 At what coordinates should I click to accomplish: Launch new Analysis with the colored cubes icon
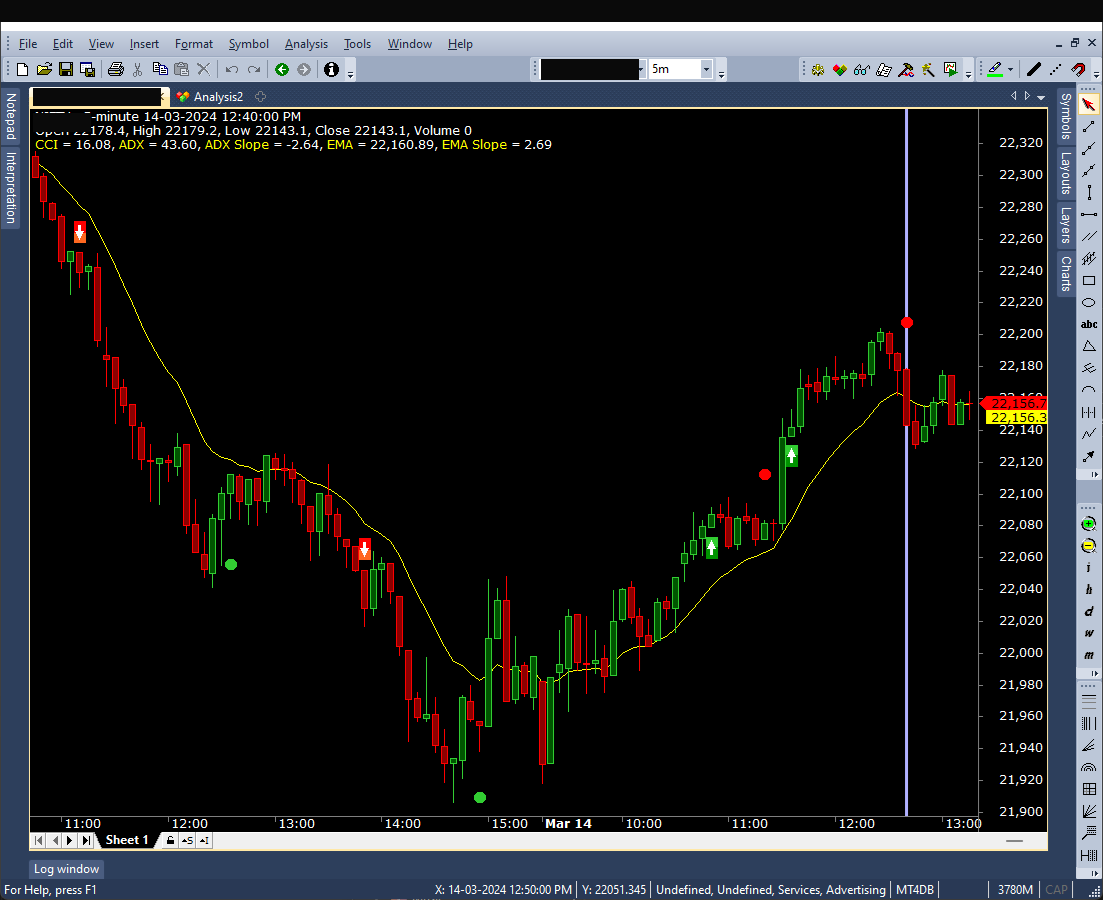840,69
